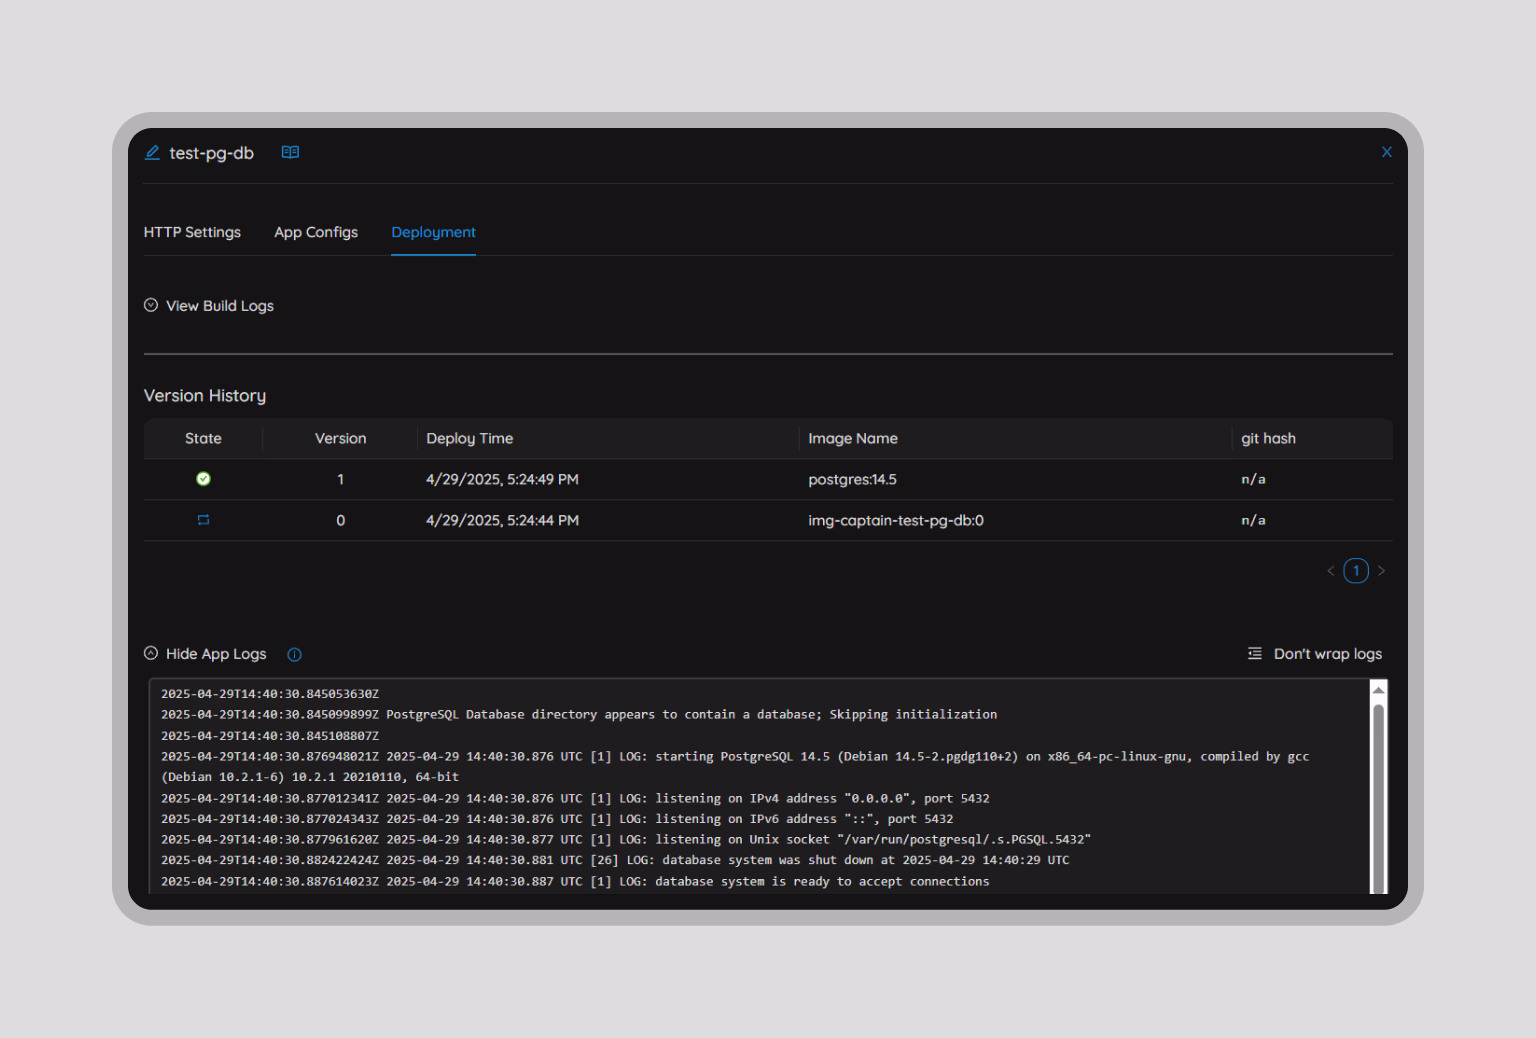Go to the previous page arrow in version history
The height and width of the screenshot is (1038, 1536).
tap(1331, 571)
